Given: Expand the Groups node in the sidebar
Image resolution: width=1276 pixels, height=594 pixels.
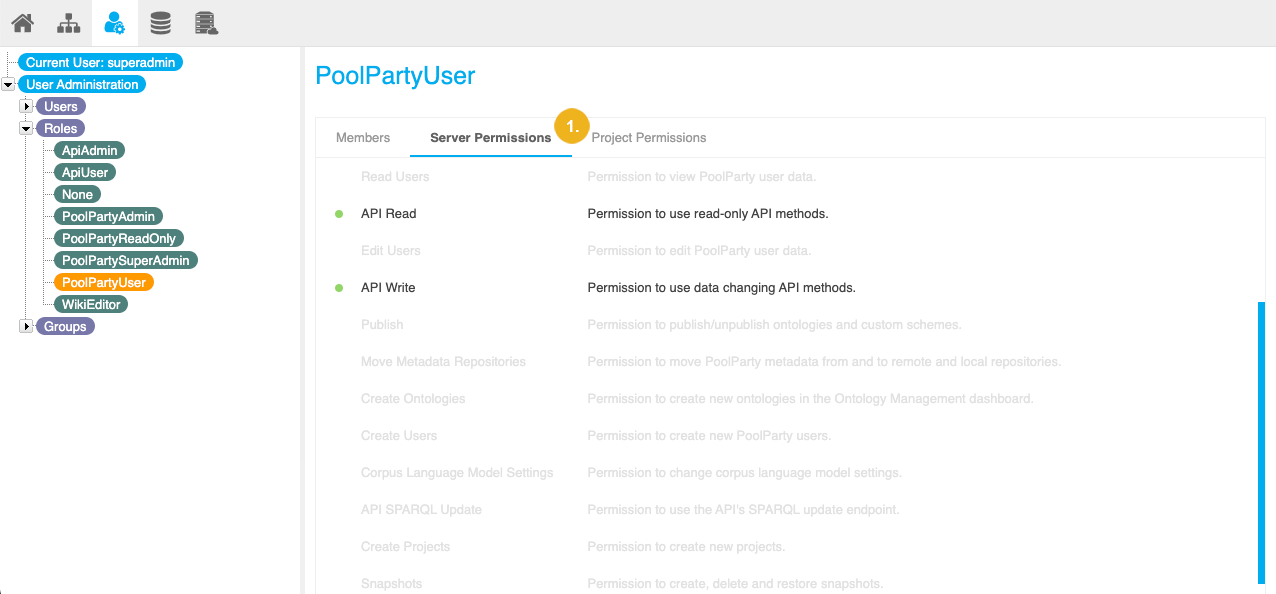Looking at the screenshot, I should click(x=24, y=326).
